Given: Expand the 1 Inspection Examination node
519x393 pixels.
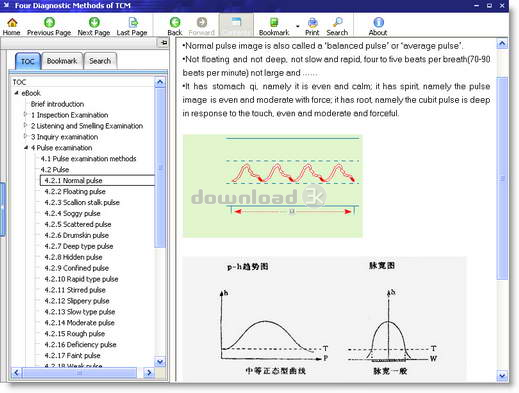Looking at the screenshot, I should [25, 115].
